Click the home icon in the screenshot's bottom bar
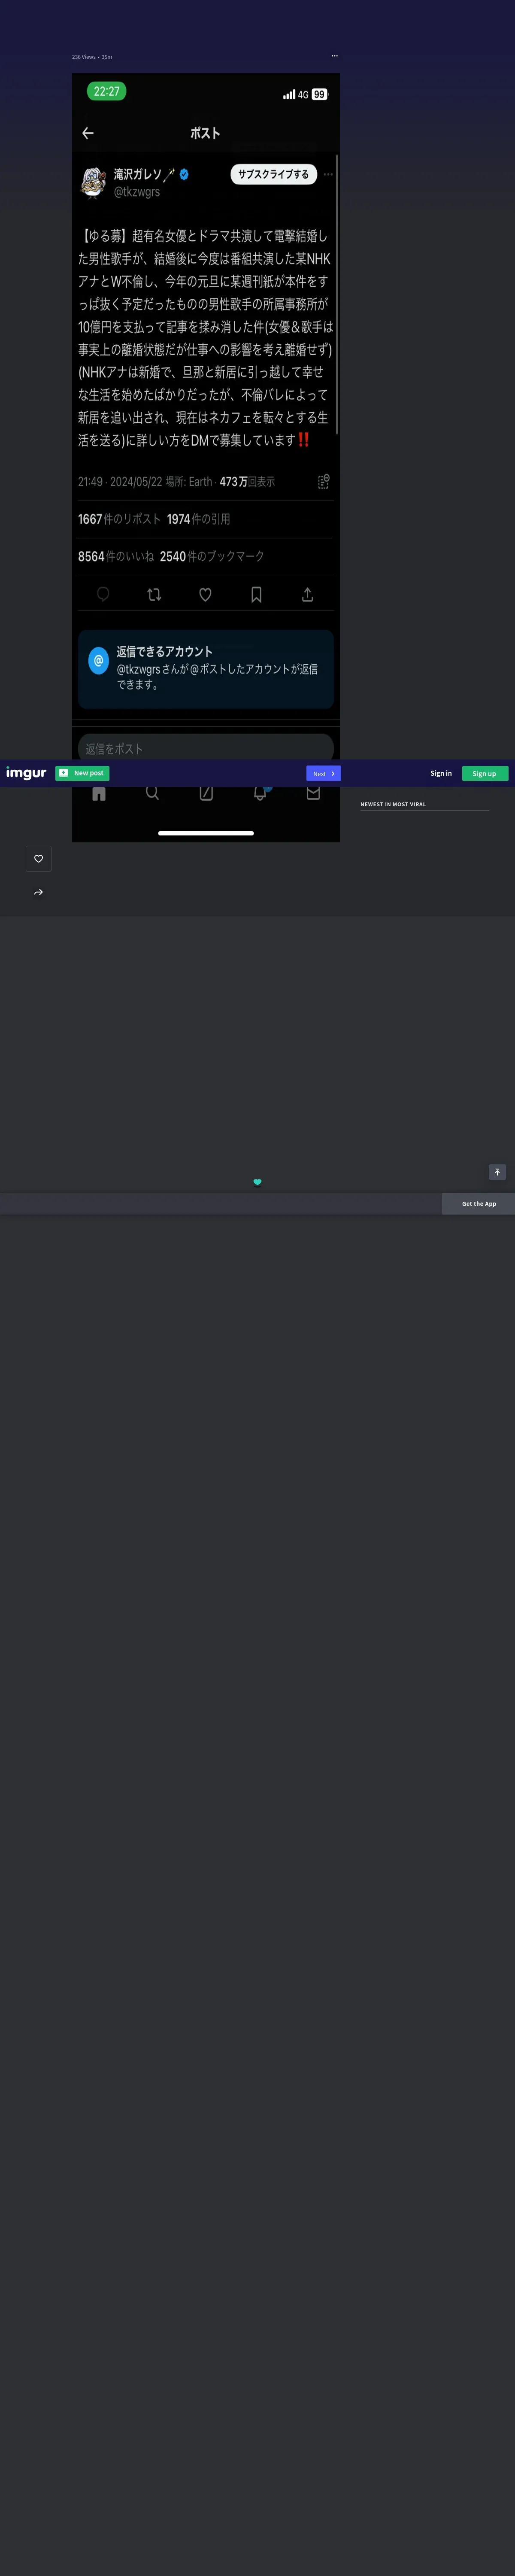Viewport: 515px width, 2576px height. click(99, 793)
